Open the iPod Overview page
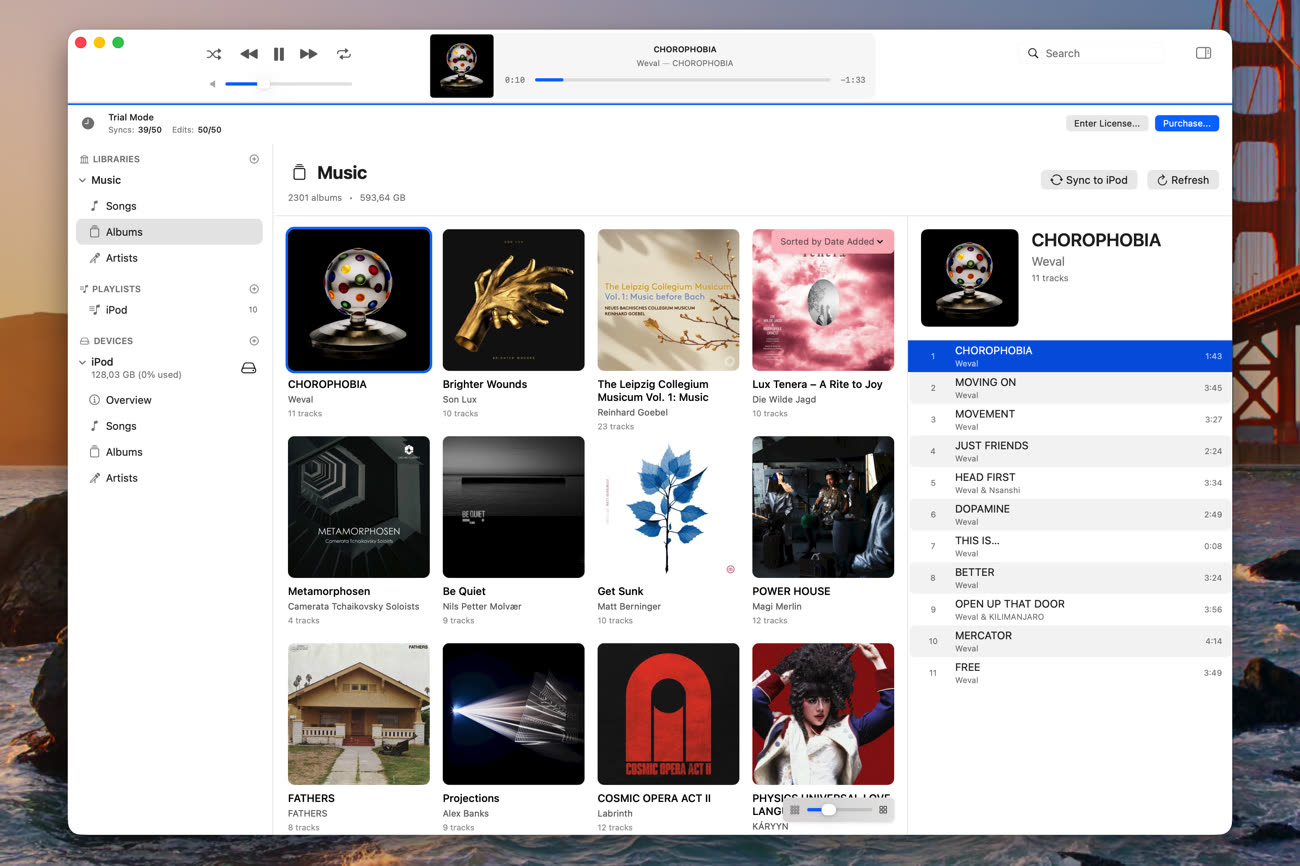 (x=169, y=400)
